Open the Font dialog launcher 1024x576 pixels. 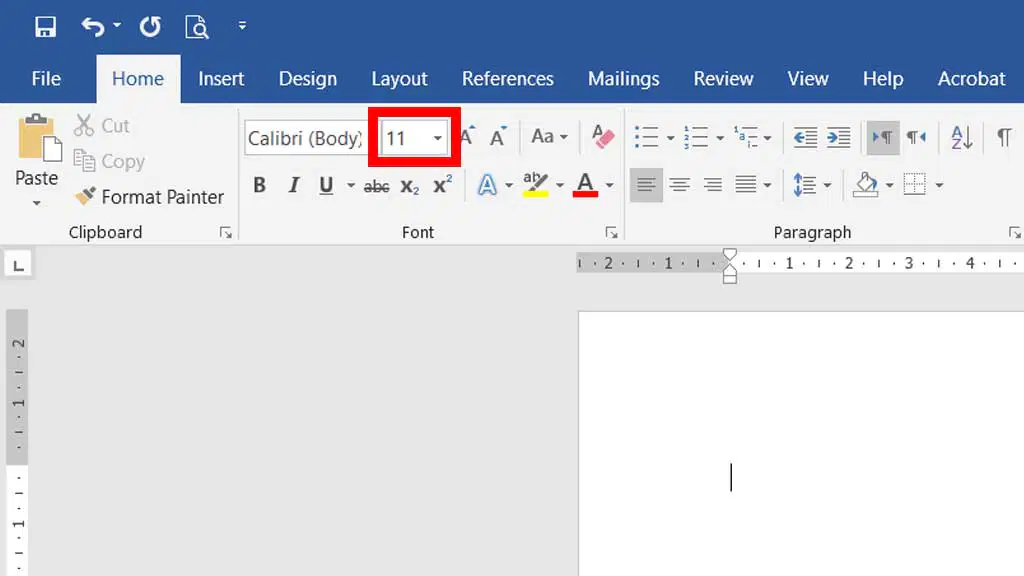coord(611,232)
